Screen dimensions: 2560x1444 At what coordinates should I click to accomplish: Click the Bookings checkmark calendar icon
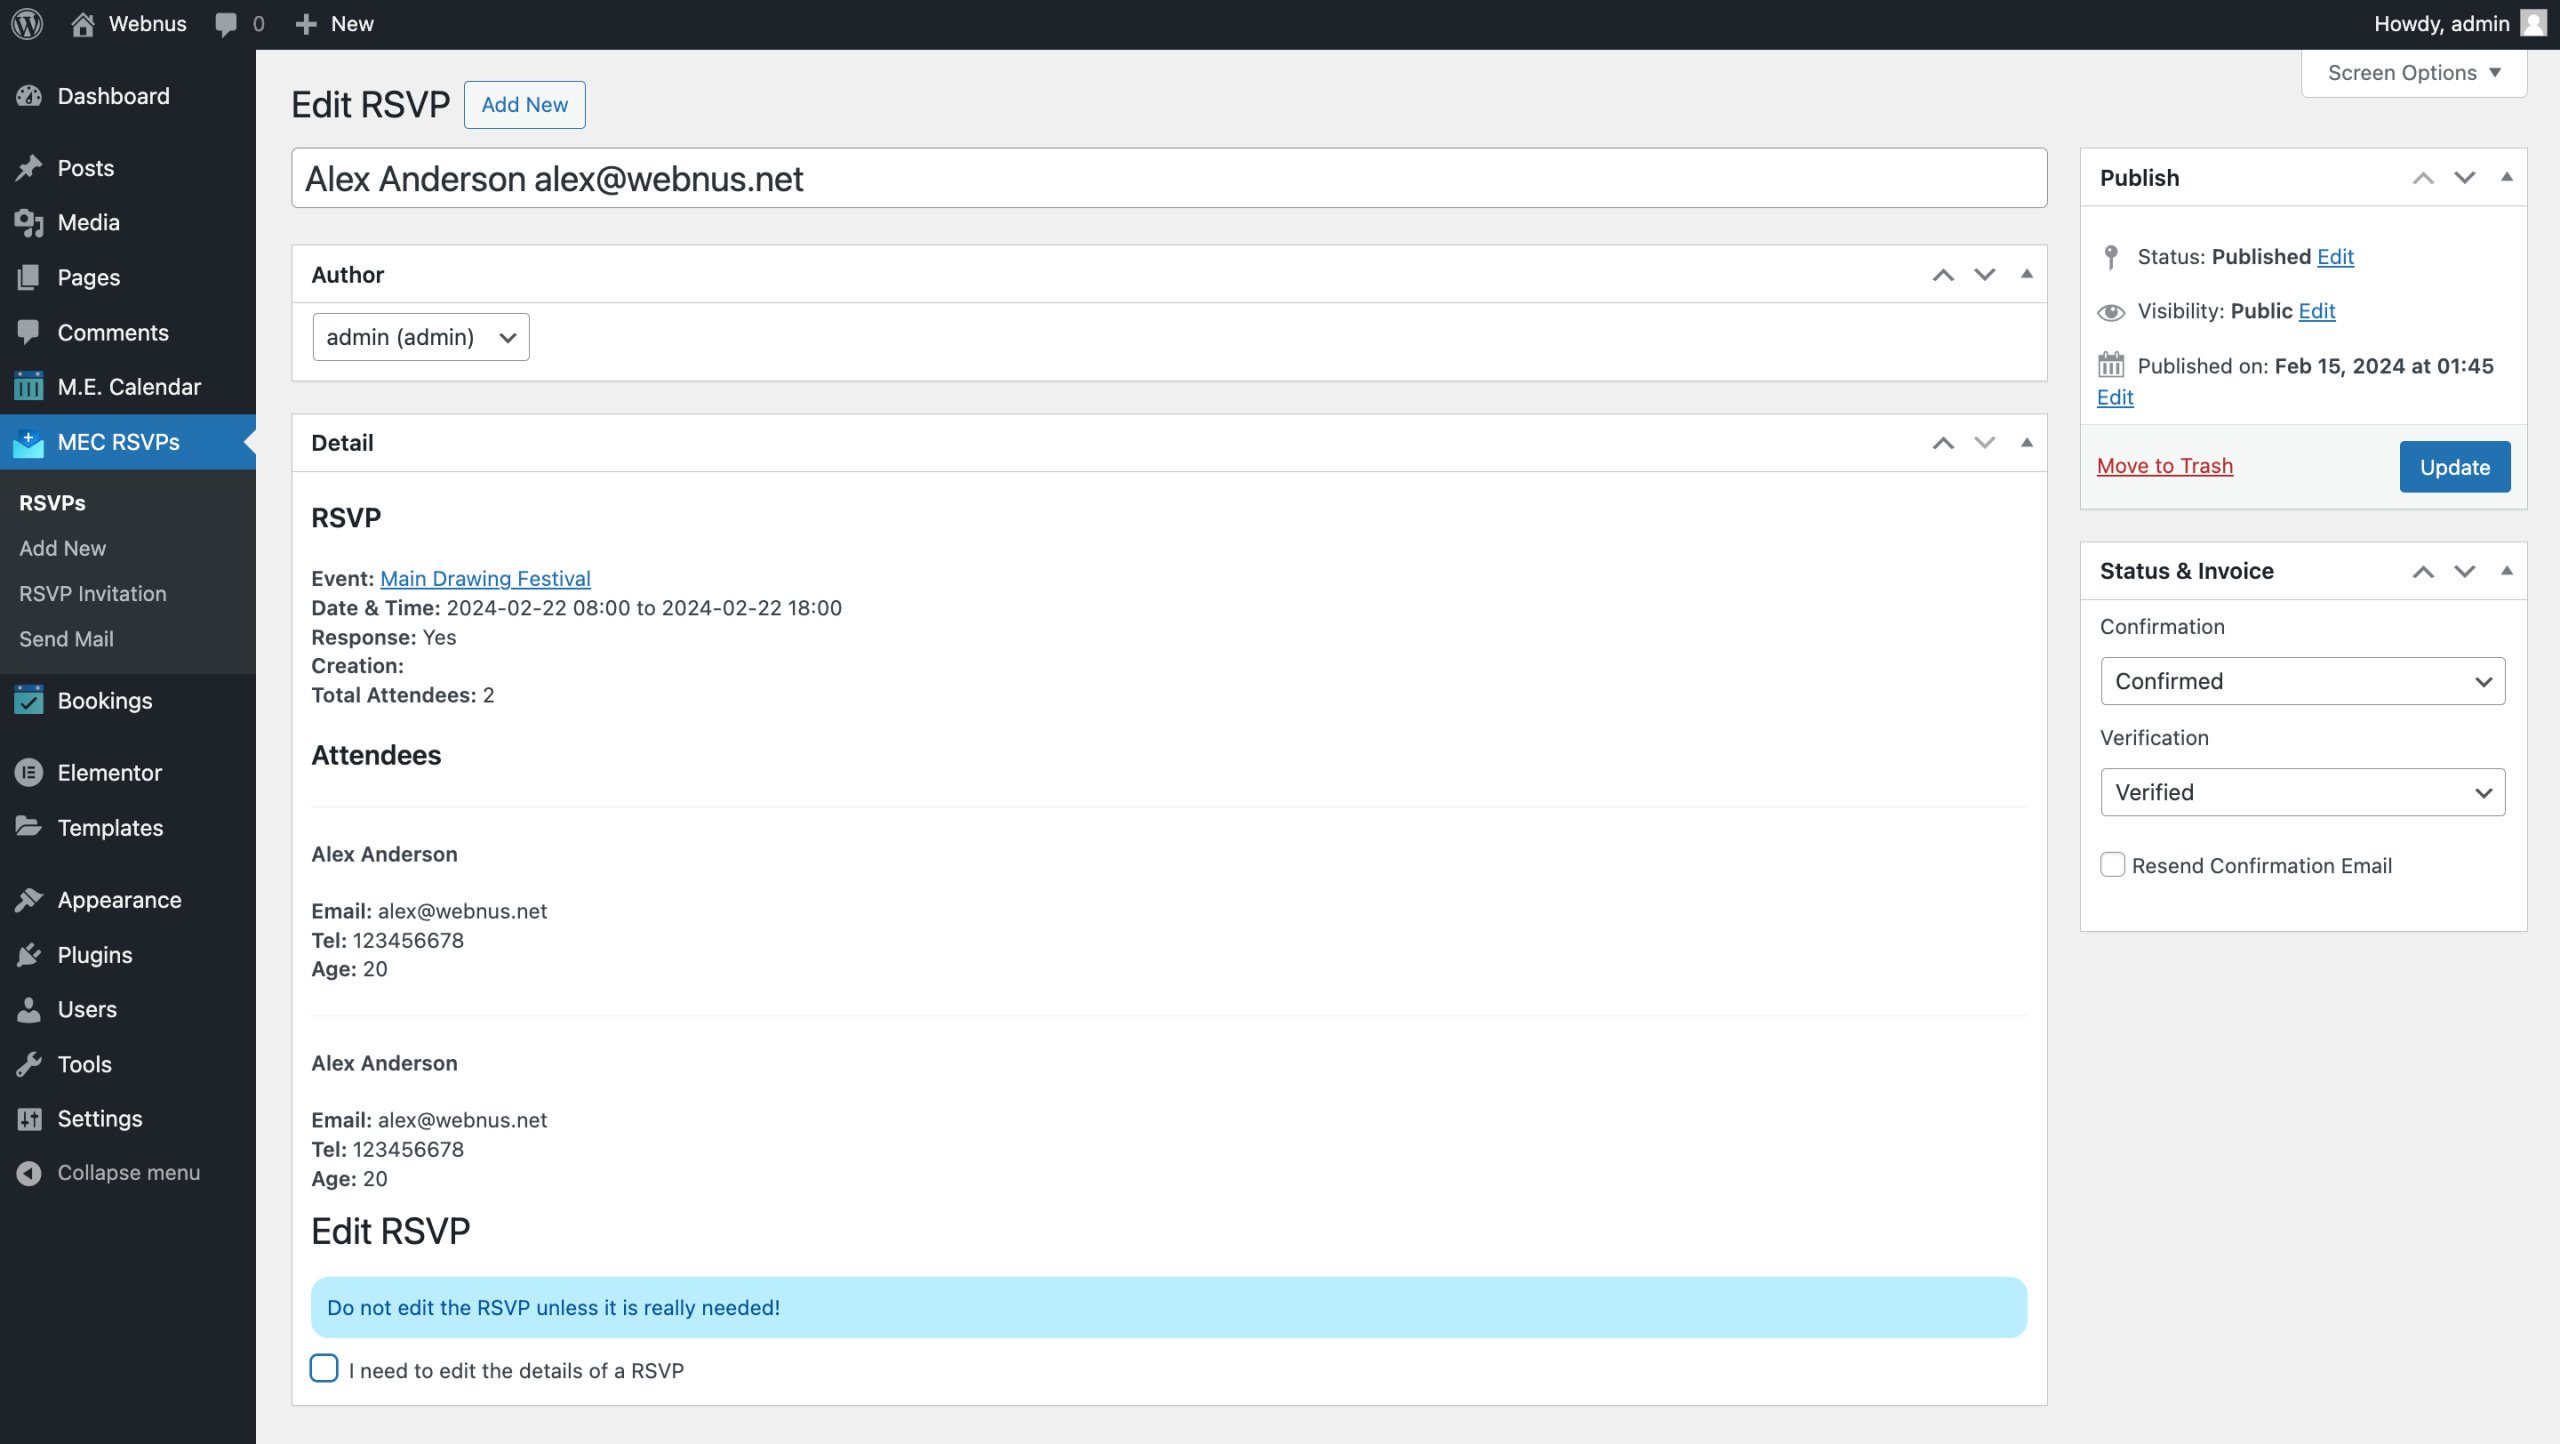pos(29,700)
